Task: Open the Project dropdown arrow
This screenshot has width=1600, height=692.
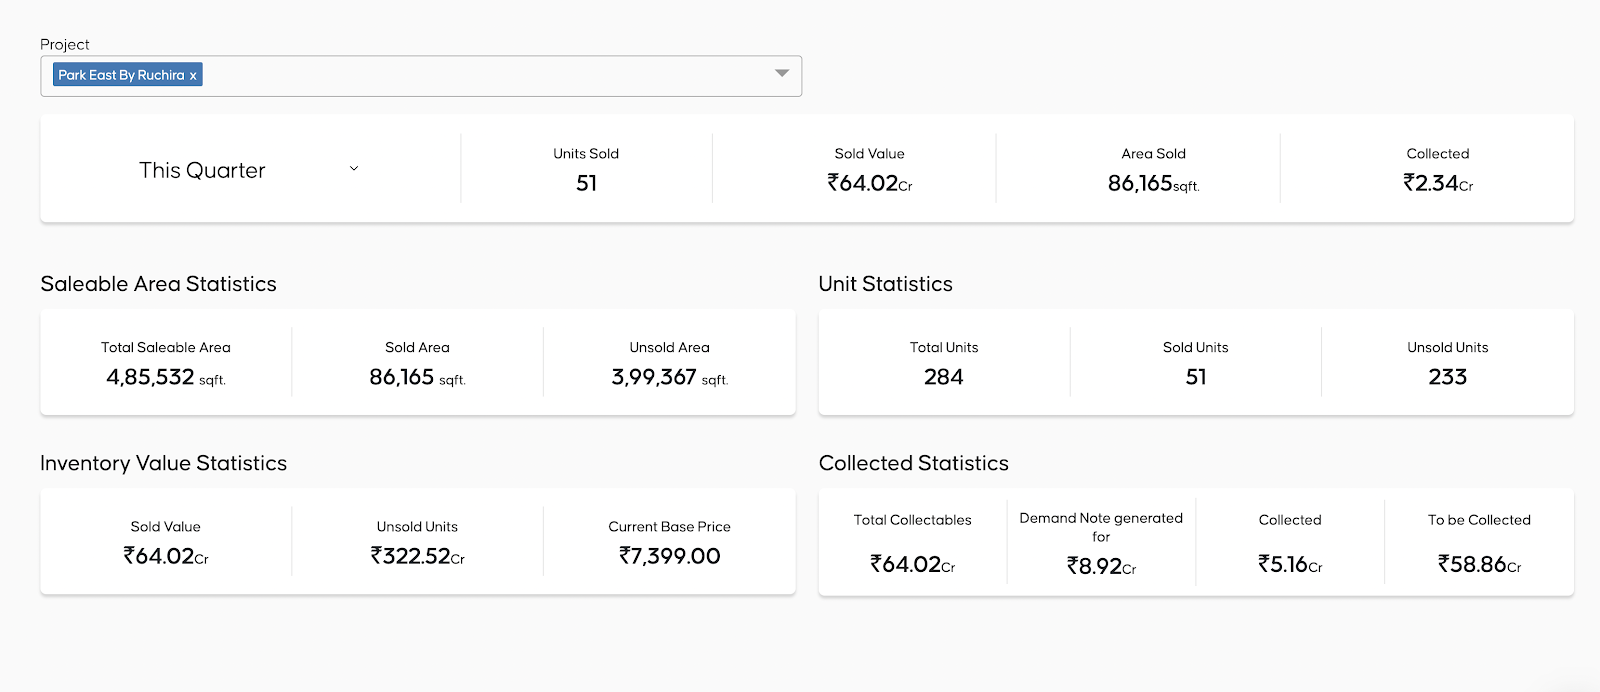Action: click(782, 74)
